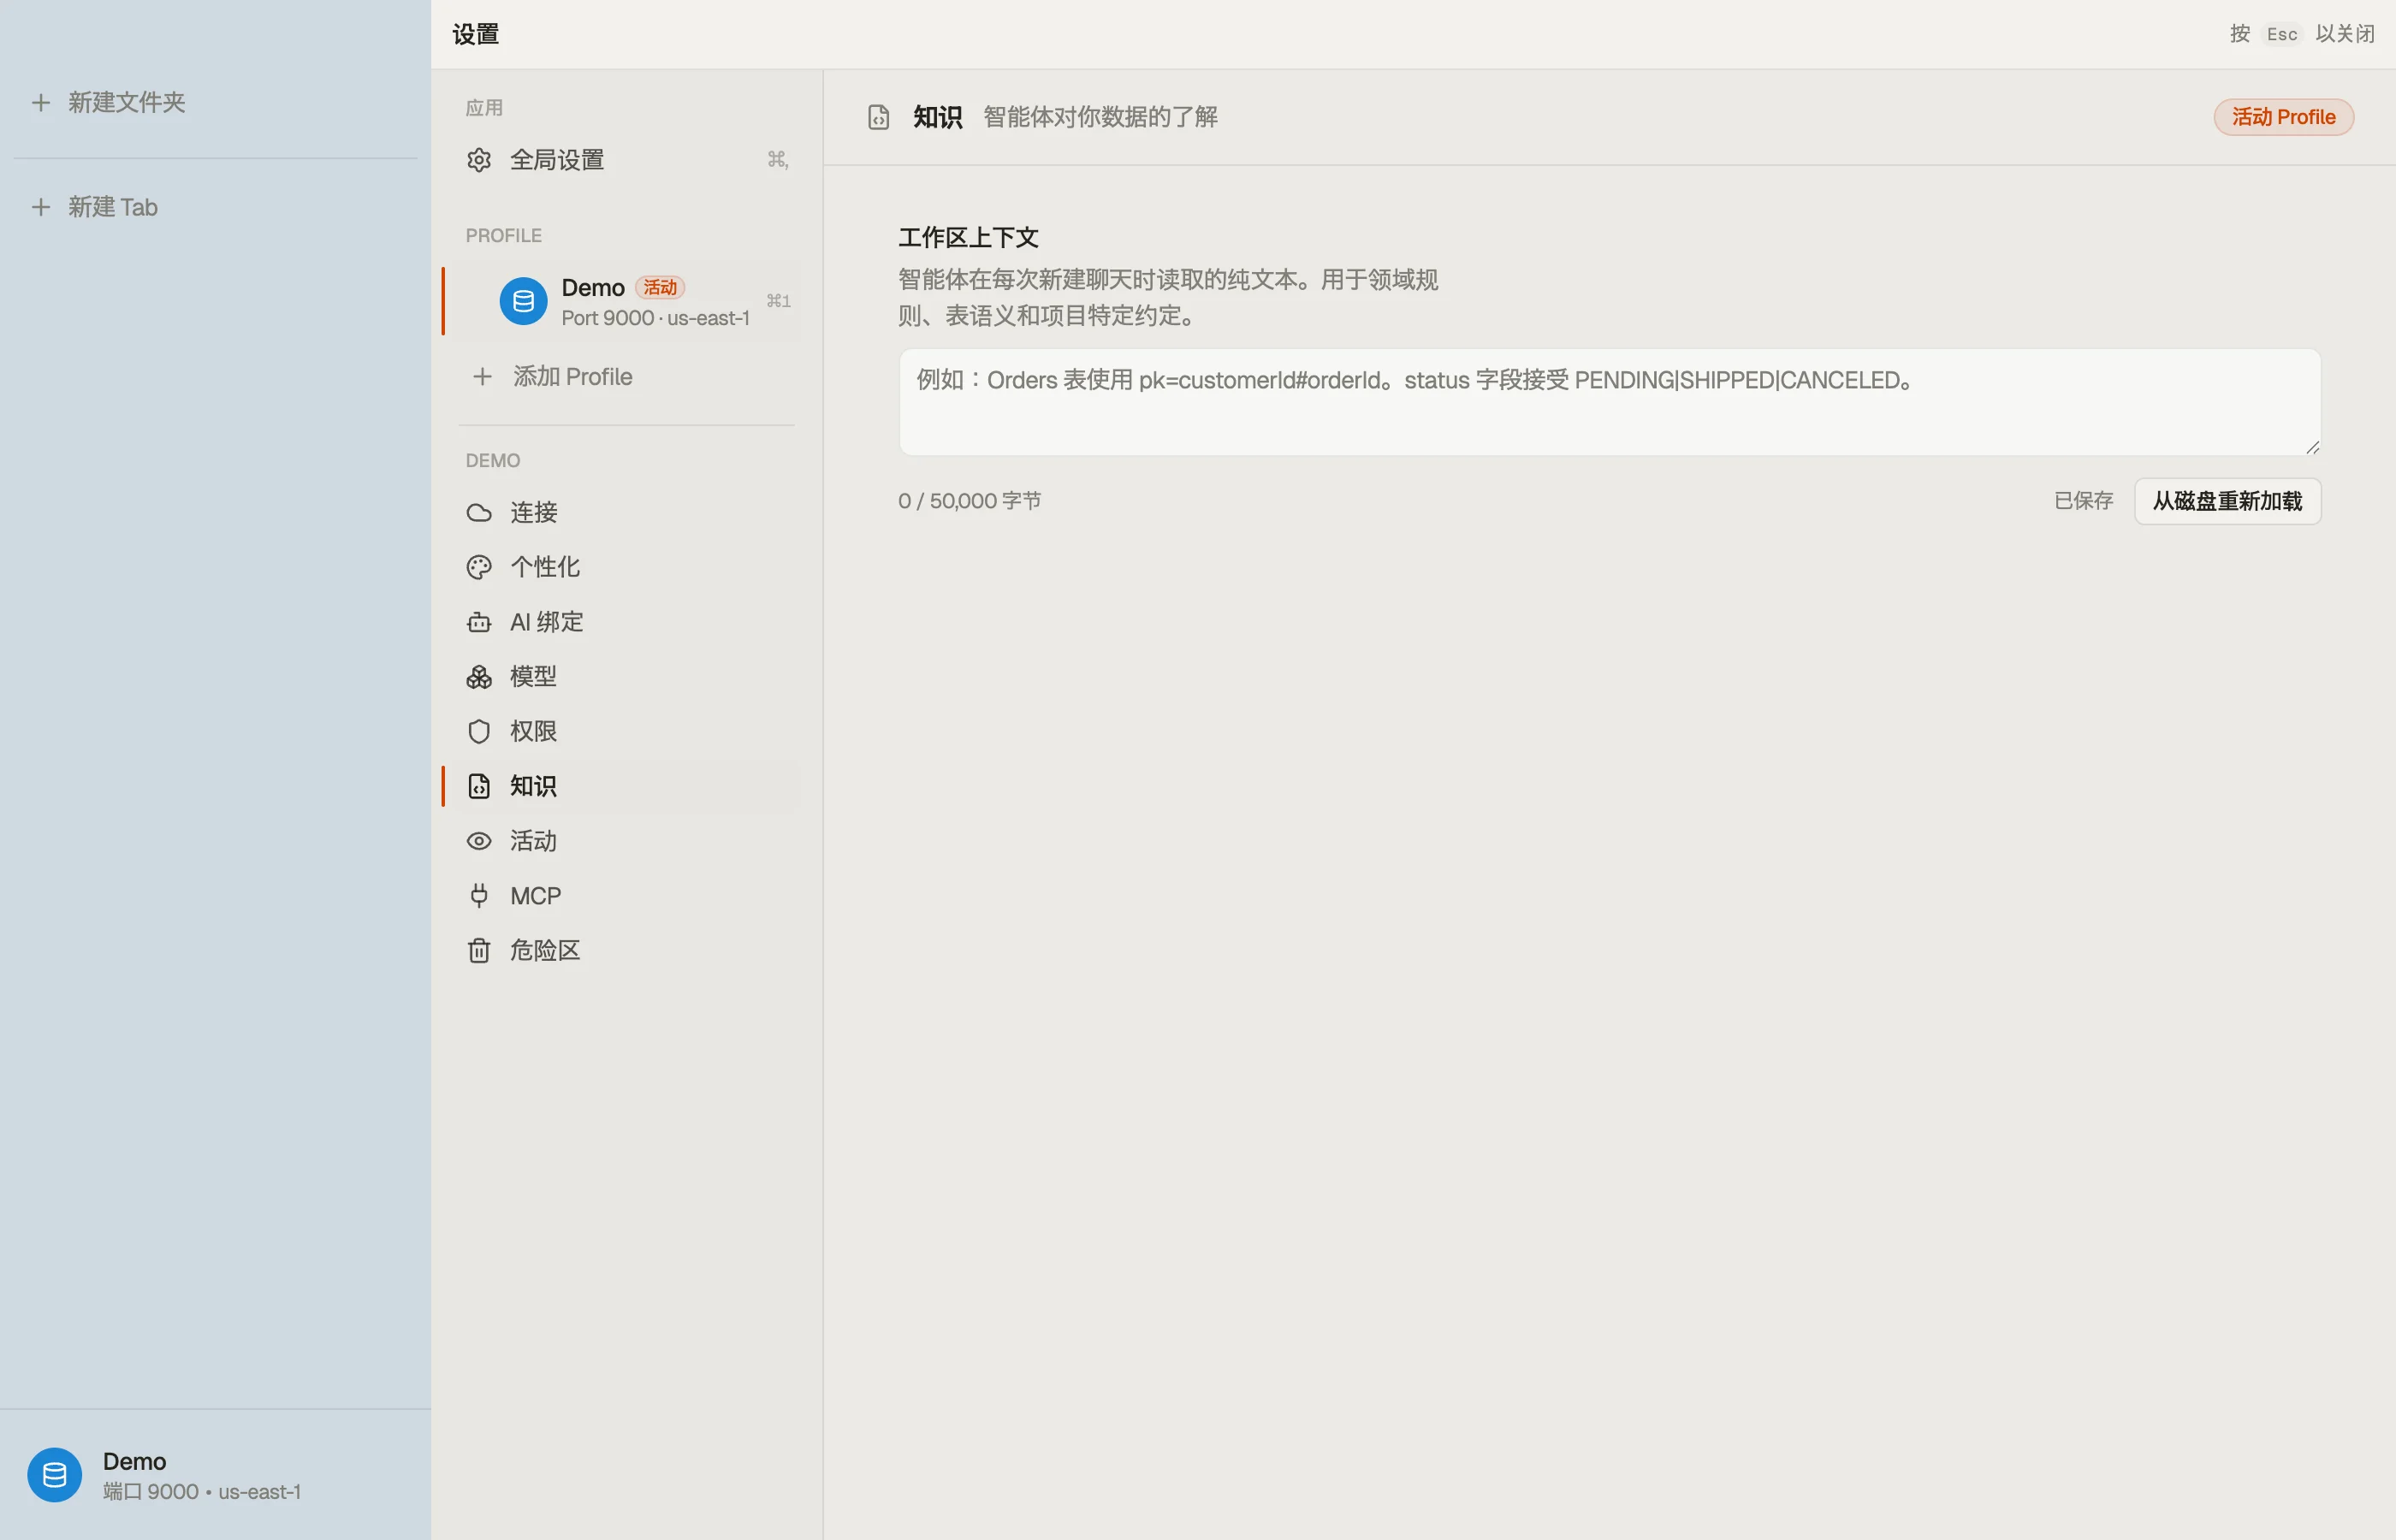This screenshot has height=1540, width=2396.
Task: Click the eye icon for 活动
Action: click(x=479, y=841)
